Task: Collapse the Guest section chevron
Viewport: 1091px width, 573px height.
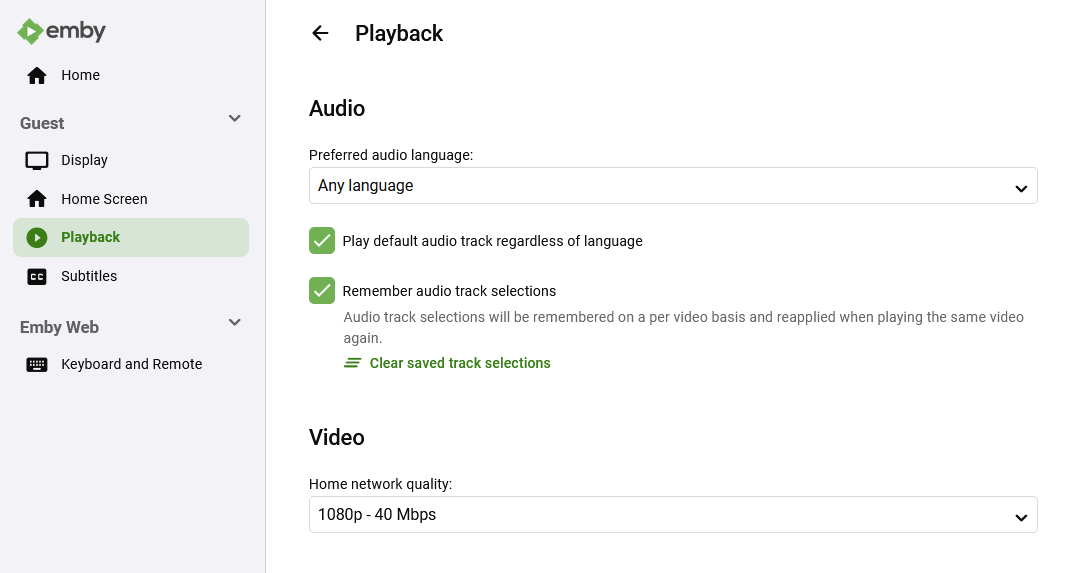Action: point(235,119)
